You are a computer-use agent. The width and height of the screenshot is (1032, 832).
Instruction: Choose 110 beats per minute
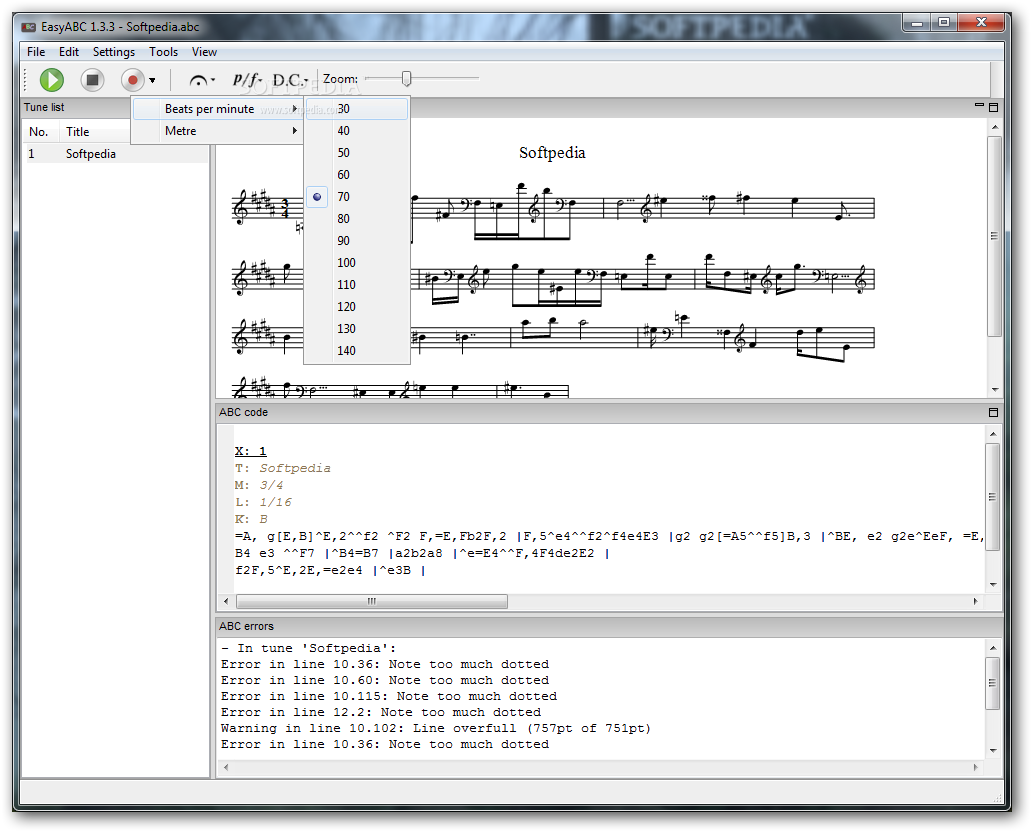tap(357, 285)
